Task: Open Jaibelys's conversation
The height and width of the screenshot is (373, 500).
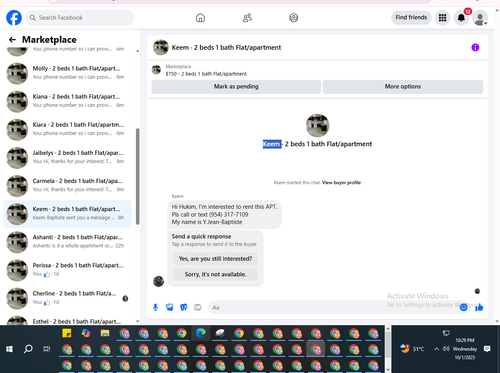Action: pos(67,157)
